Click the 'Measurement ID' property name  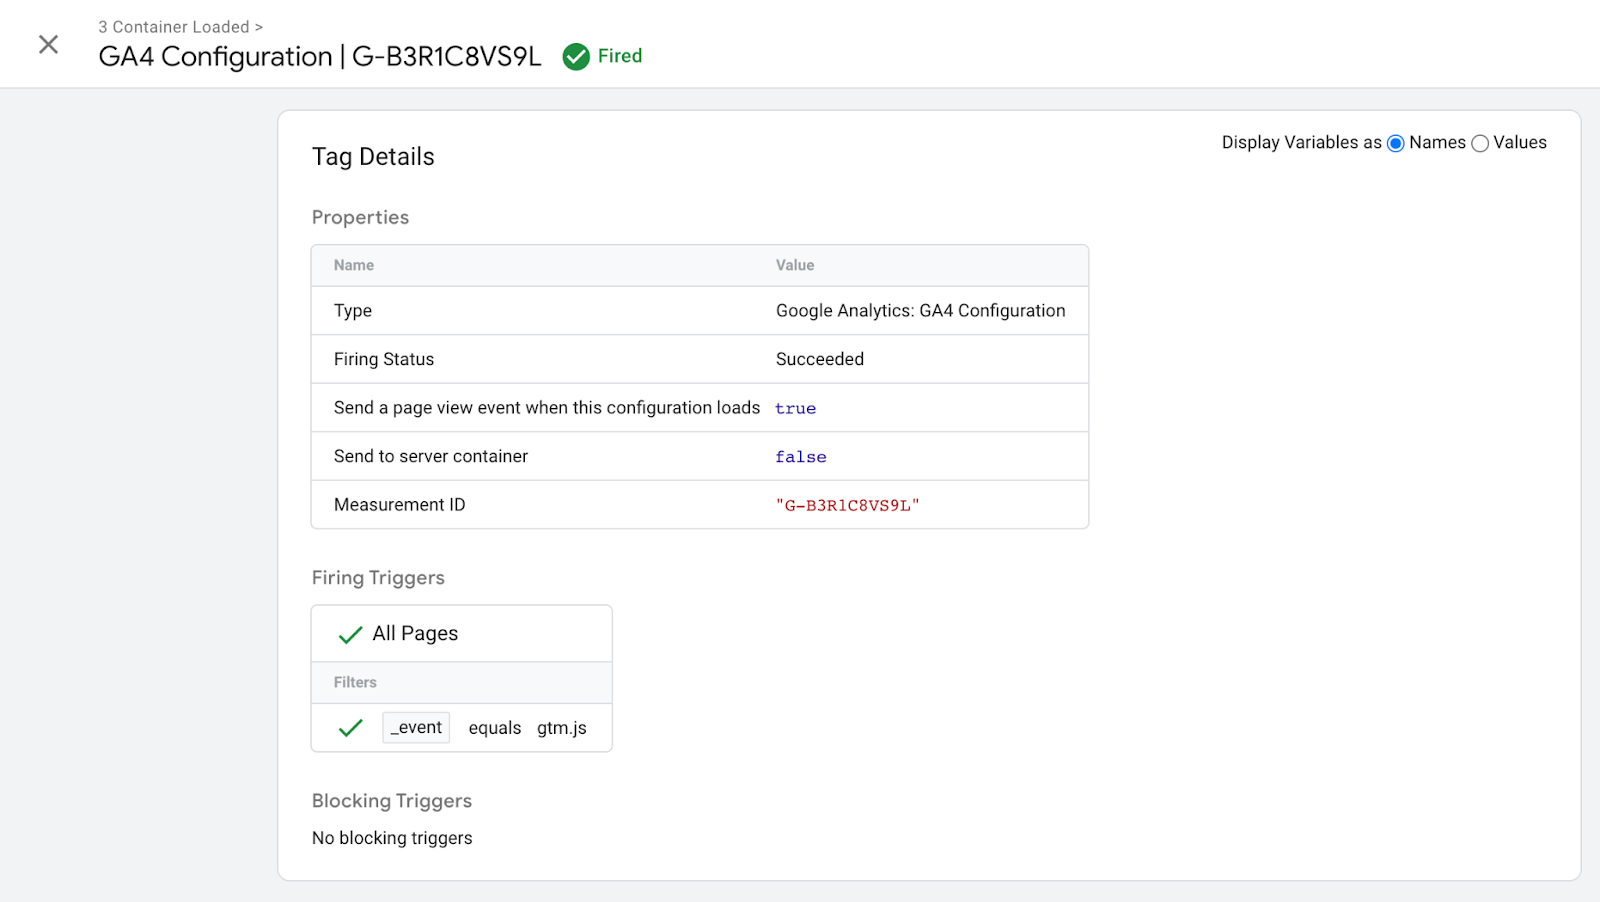click(400, 505)
